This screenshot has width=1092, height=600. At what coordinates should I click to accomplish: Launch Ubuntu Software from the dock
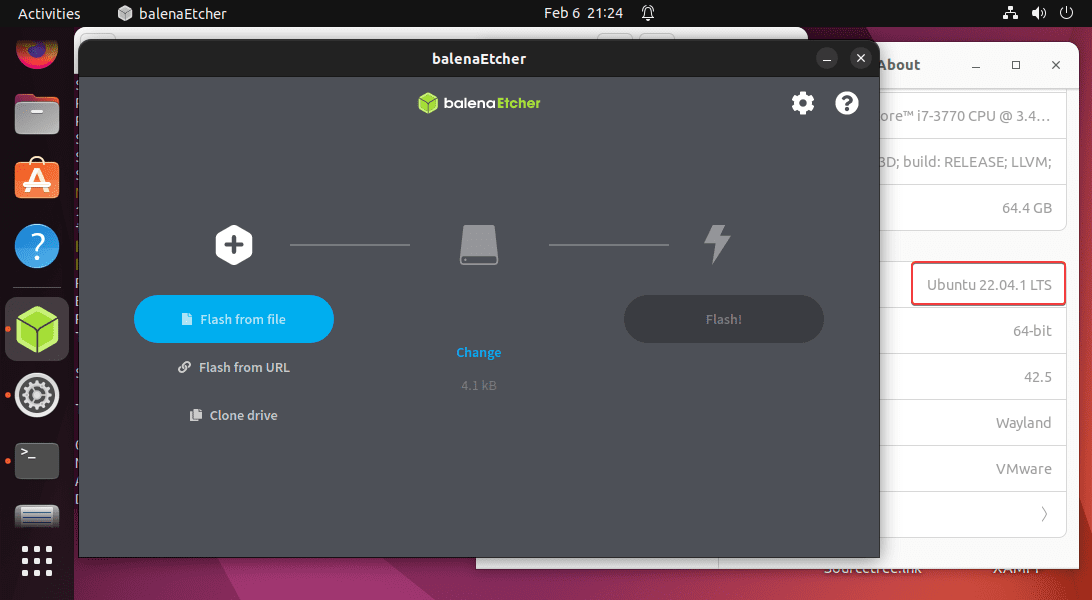click(x=37, y=179)
